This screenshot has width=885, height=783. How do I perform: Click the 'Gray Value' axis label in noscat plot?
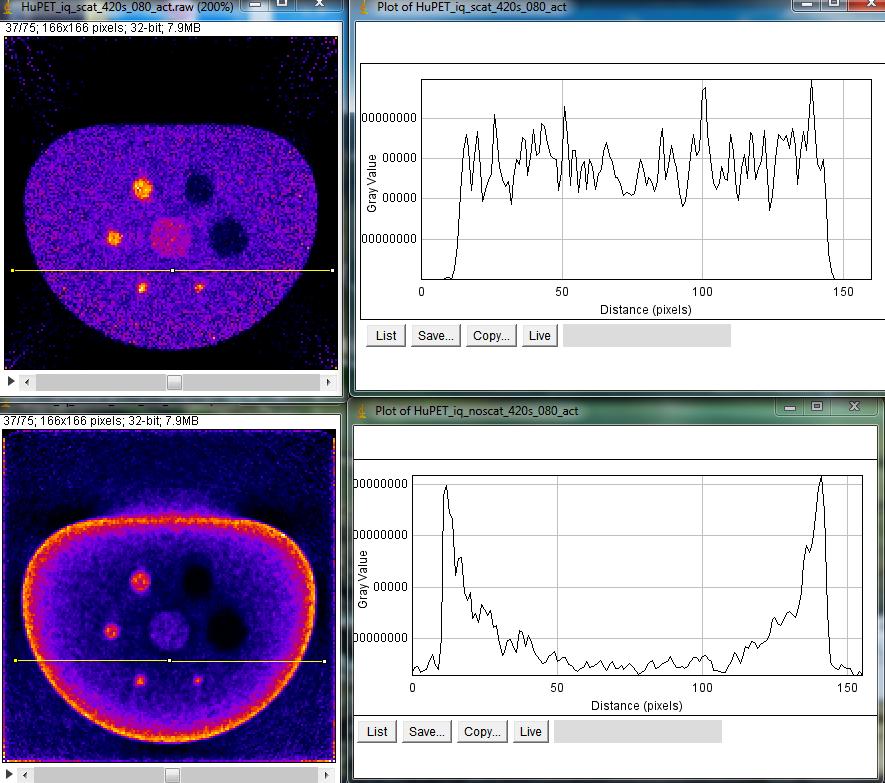pyautogui.click(x=363, y=579)
